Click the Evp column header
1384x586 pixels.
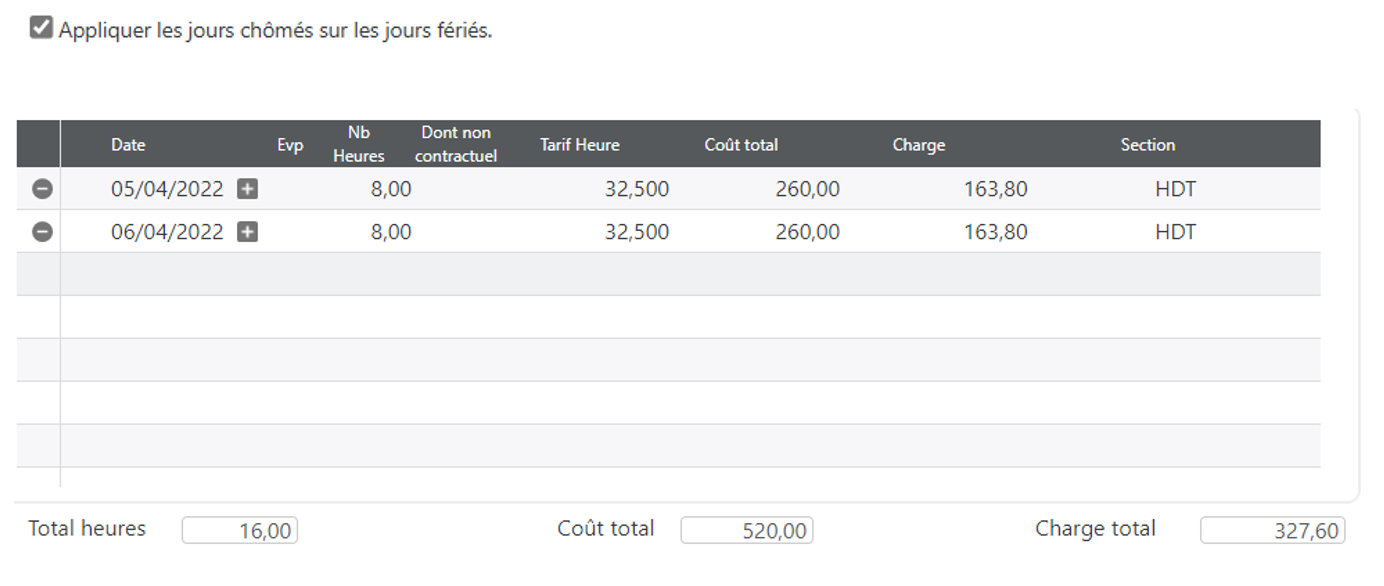pyautogui.click(x=290, y=145)
